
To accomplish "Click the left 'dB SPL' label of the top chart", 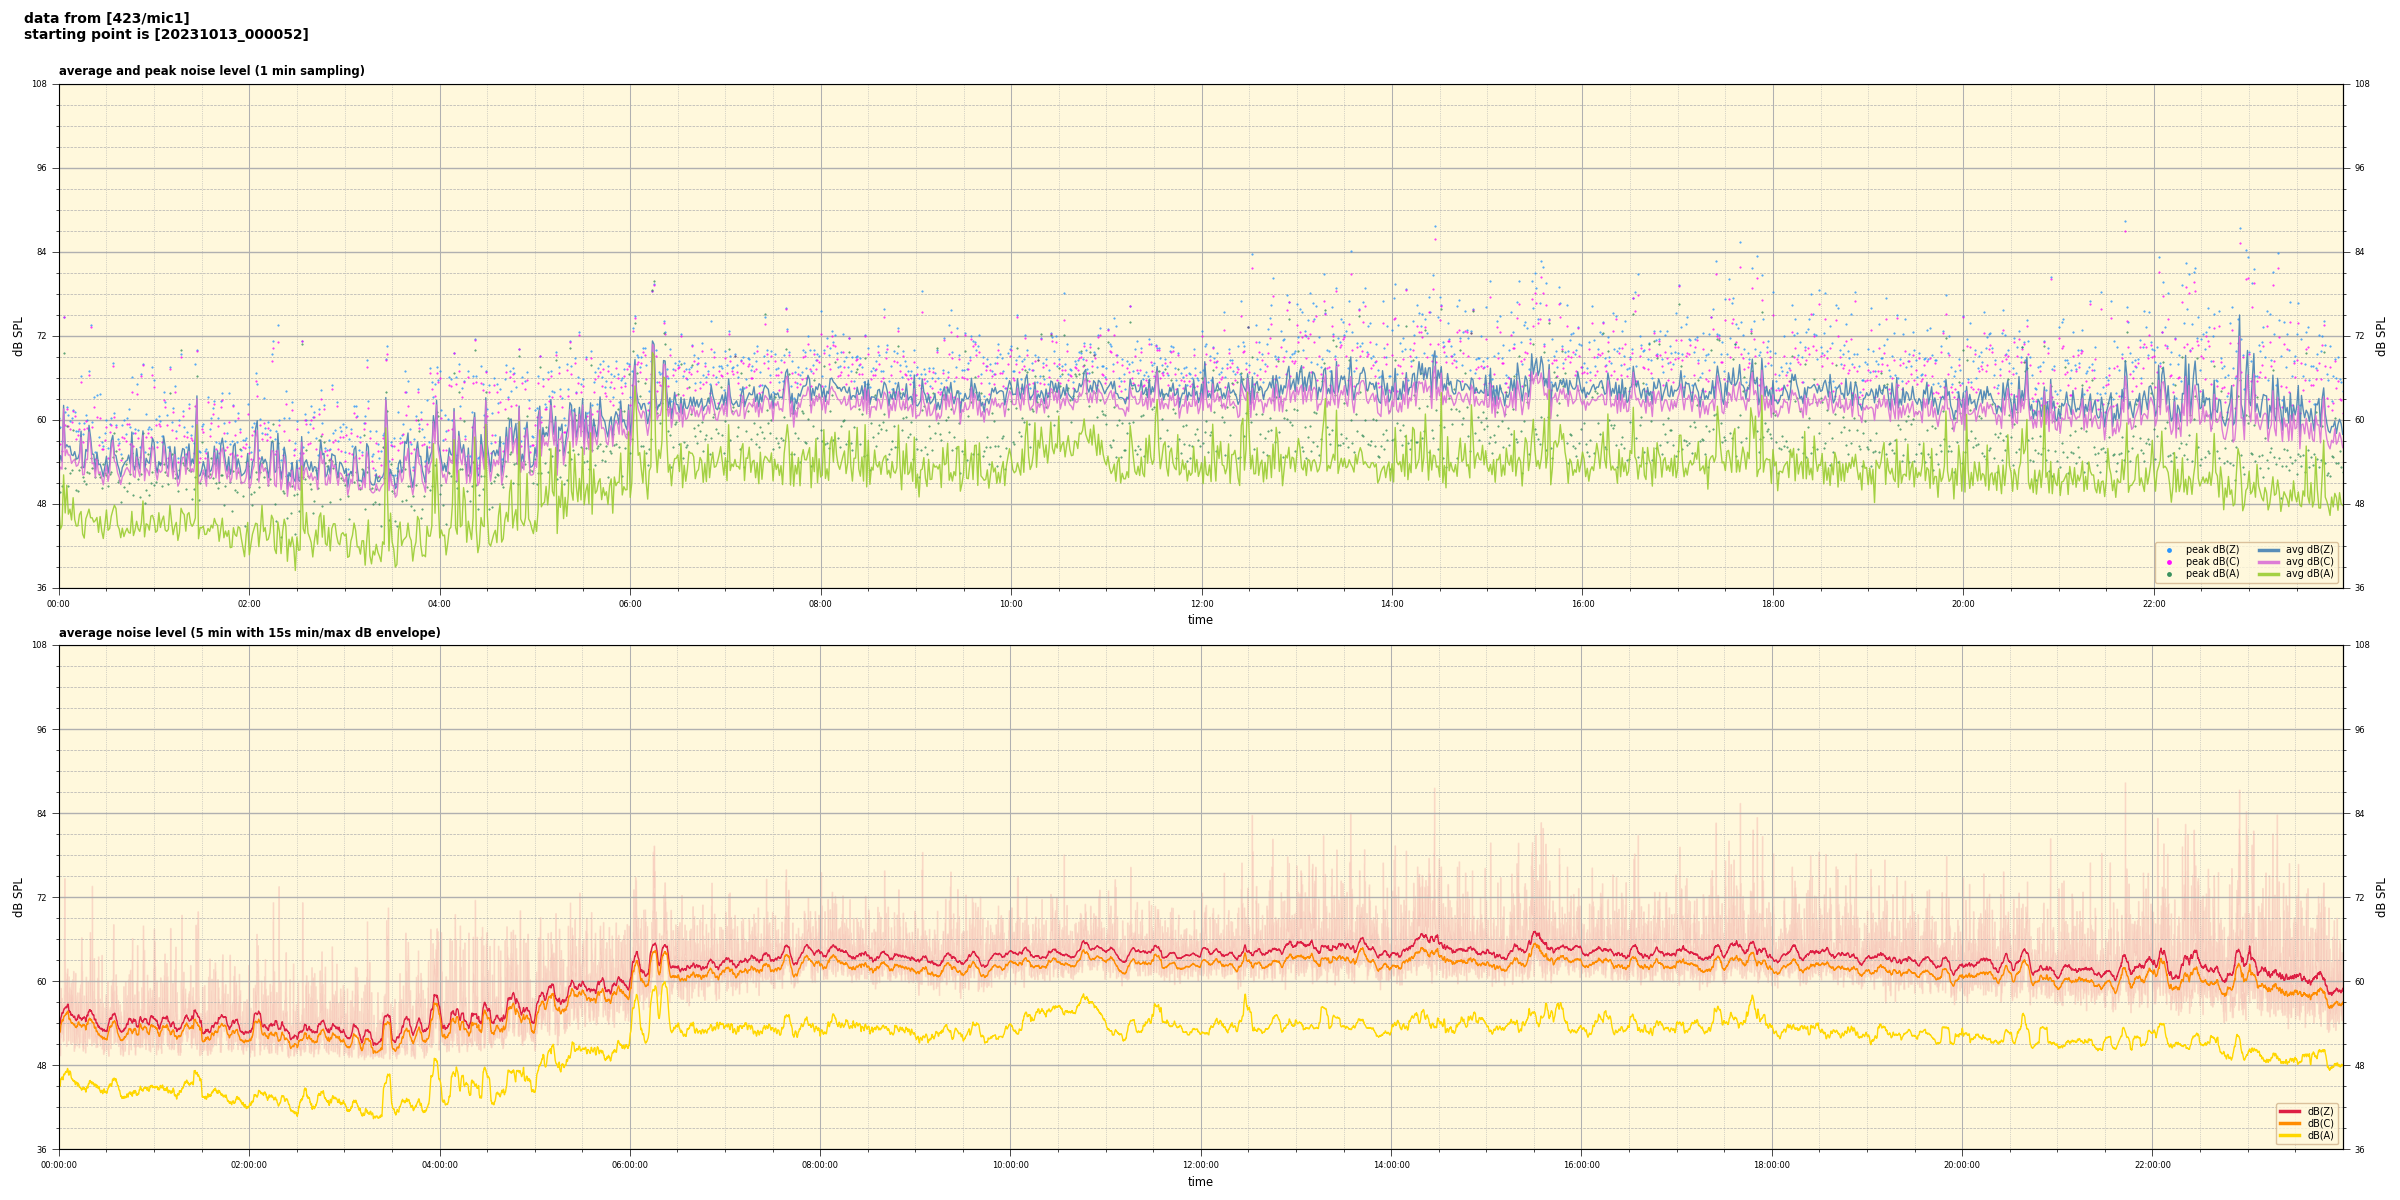I will tap(18, 336).
